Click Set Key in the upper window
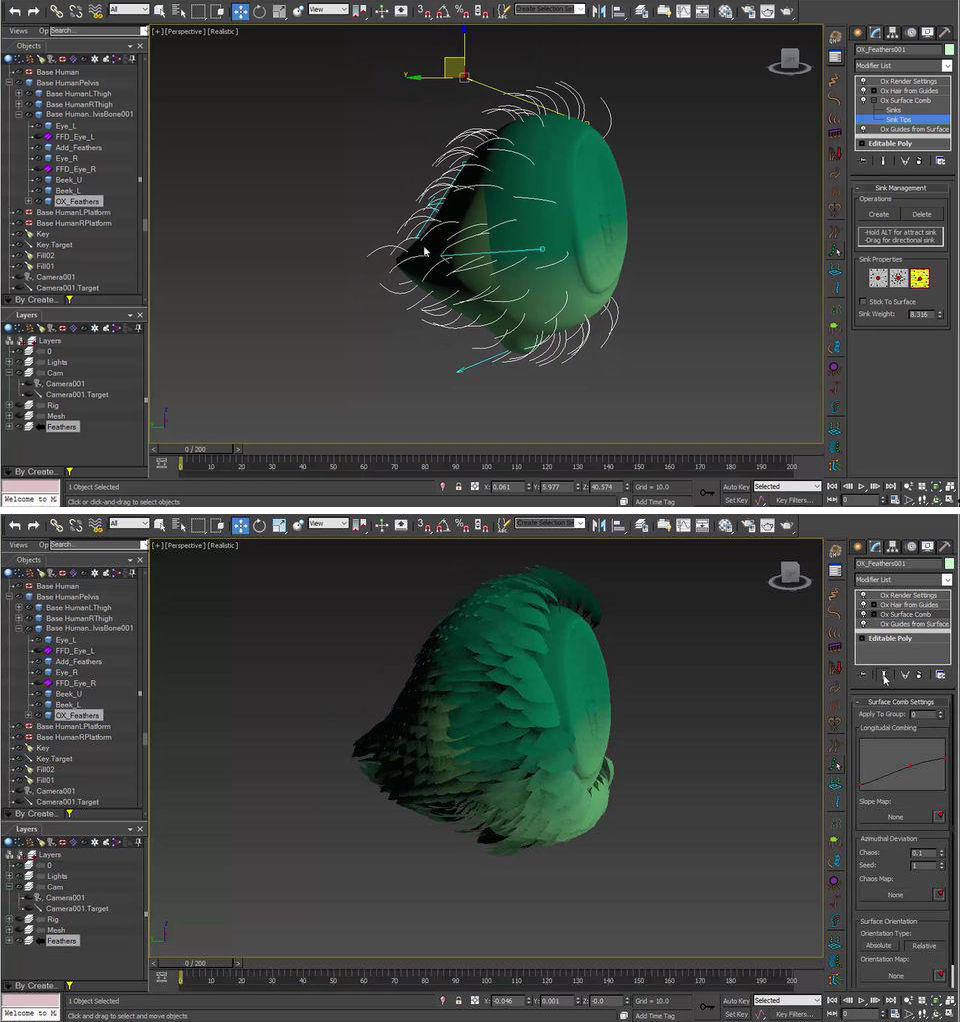 click(x=736, y=501)
